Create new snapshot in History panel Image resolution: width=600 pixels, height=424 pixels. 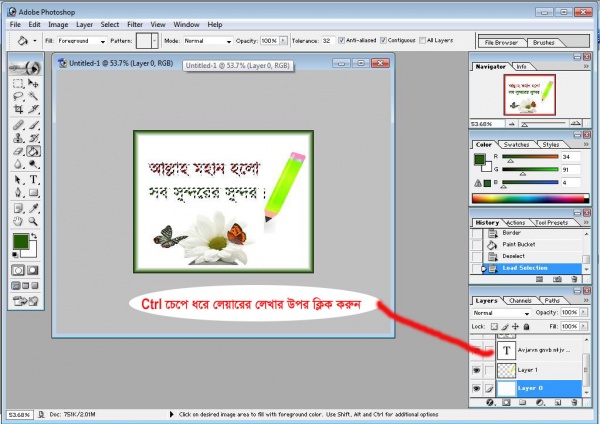[558, 279]
